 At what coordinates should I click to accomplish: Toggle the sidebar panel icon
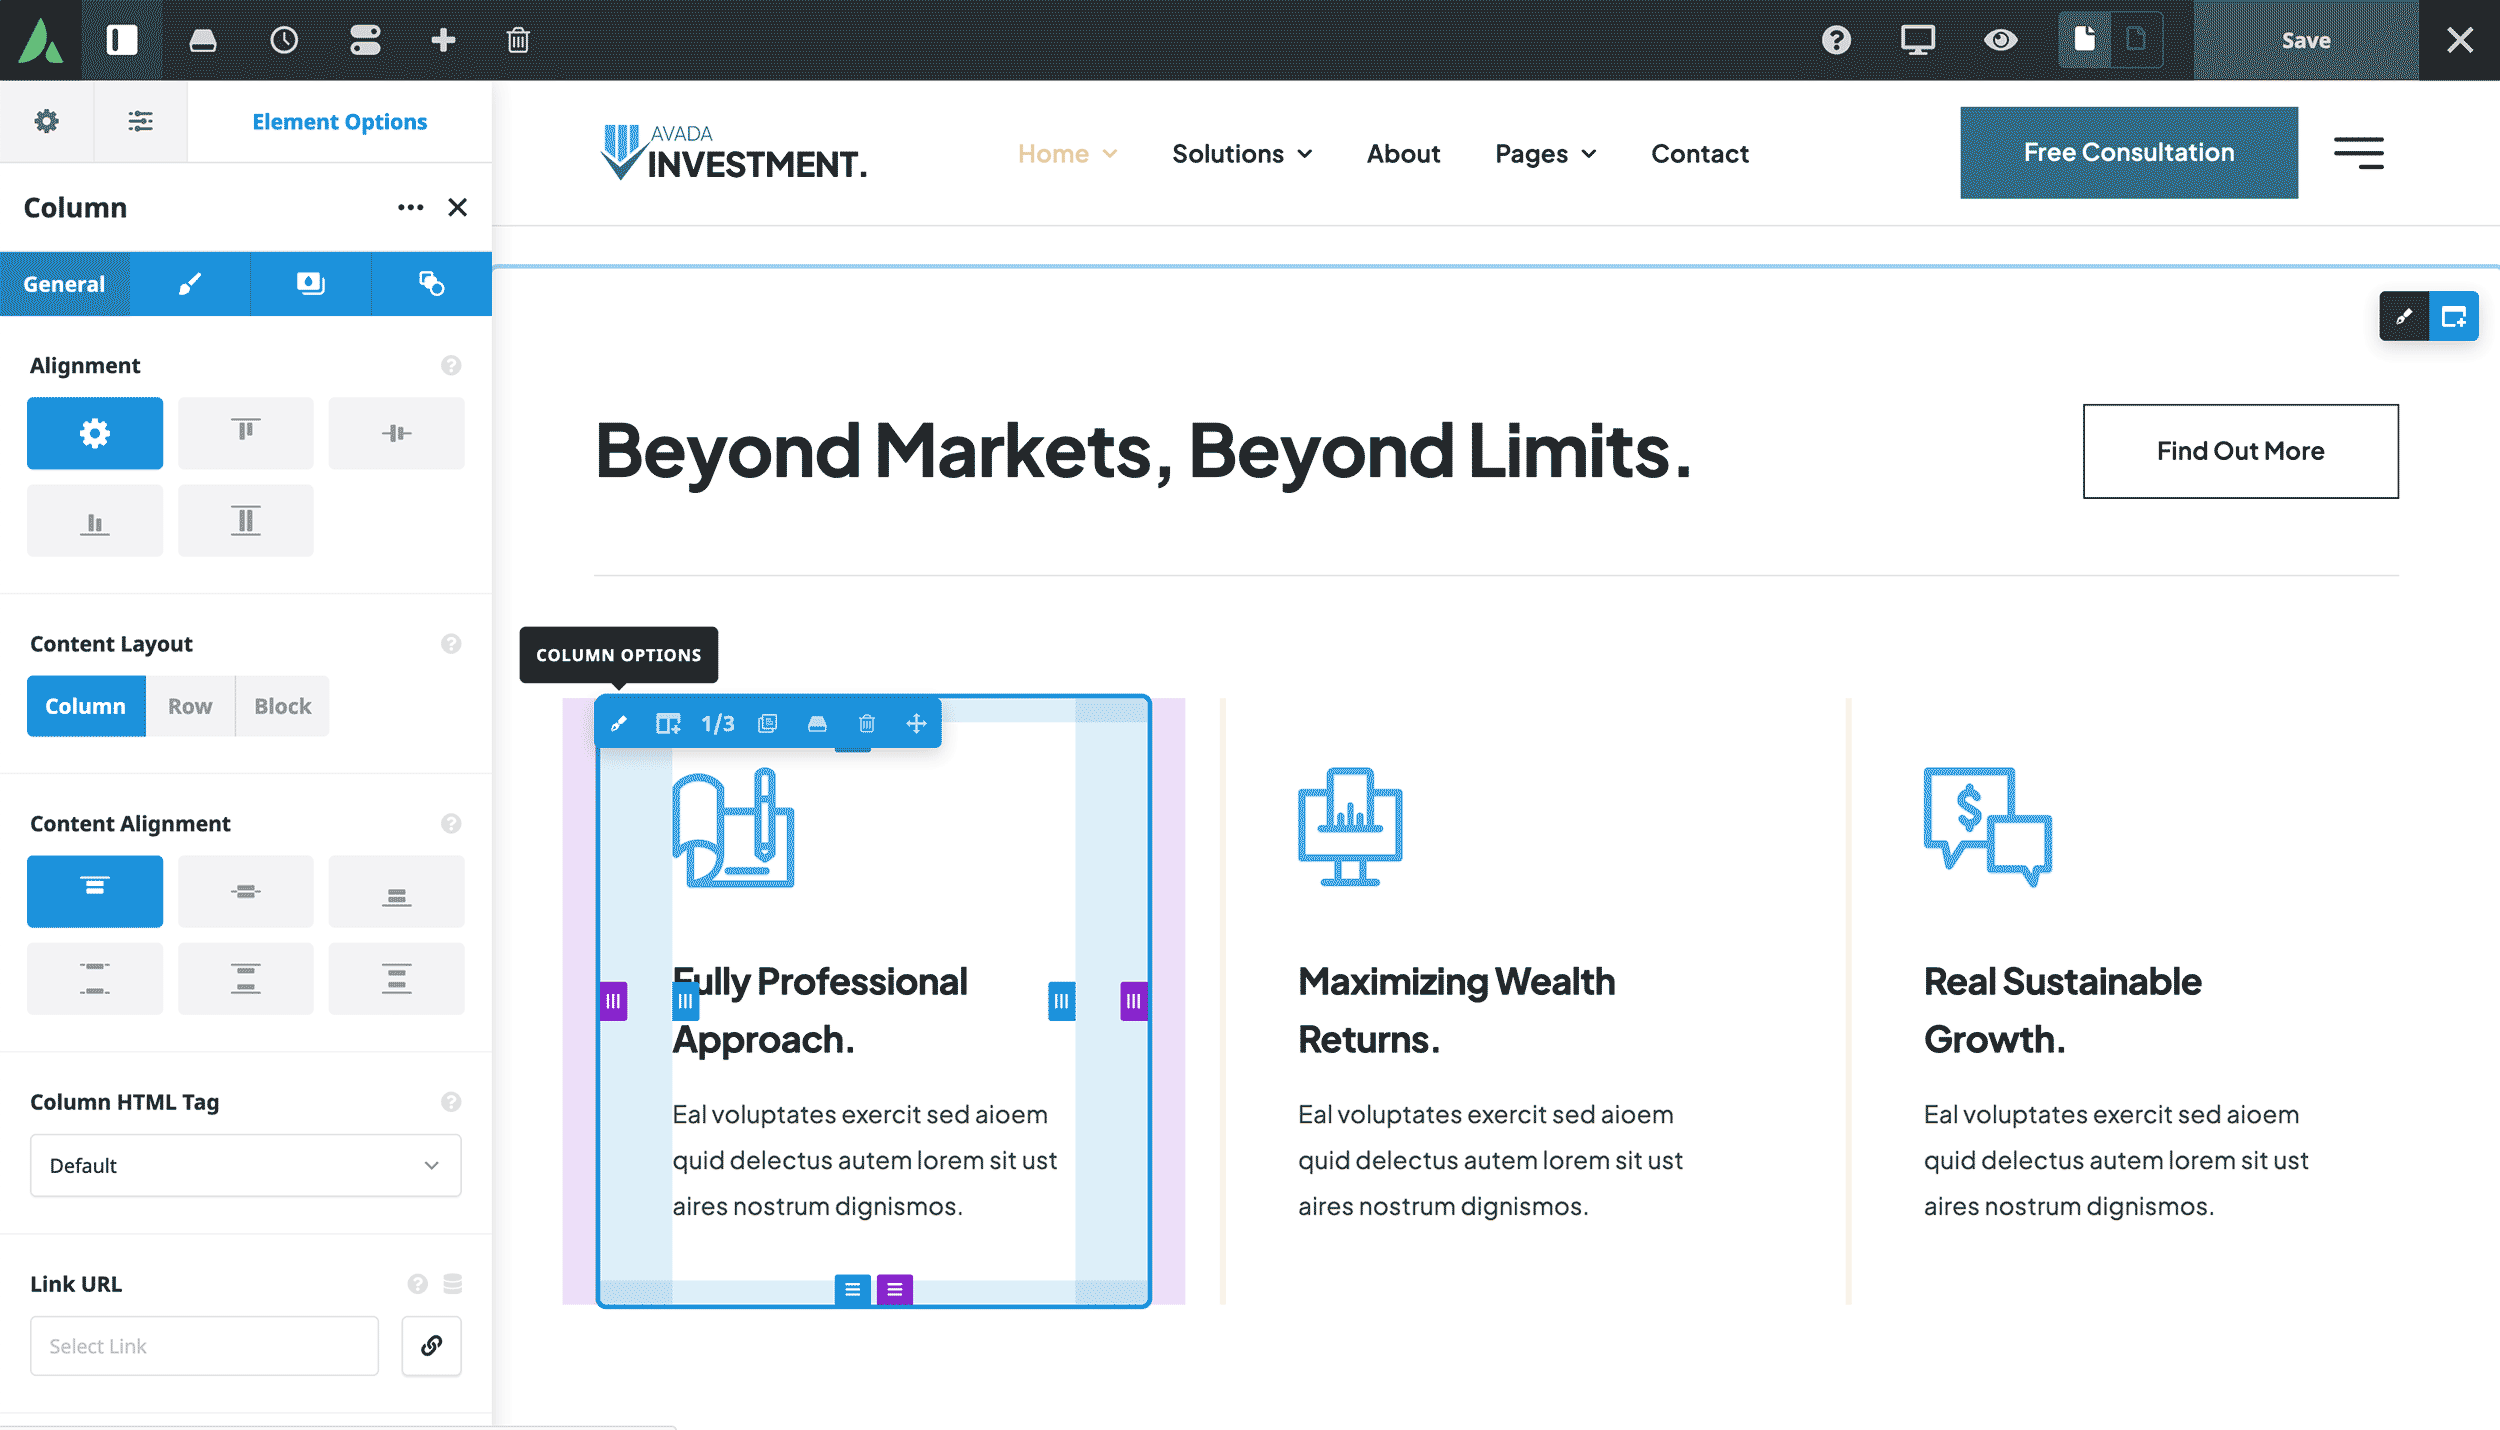[x=122, y=40]
